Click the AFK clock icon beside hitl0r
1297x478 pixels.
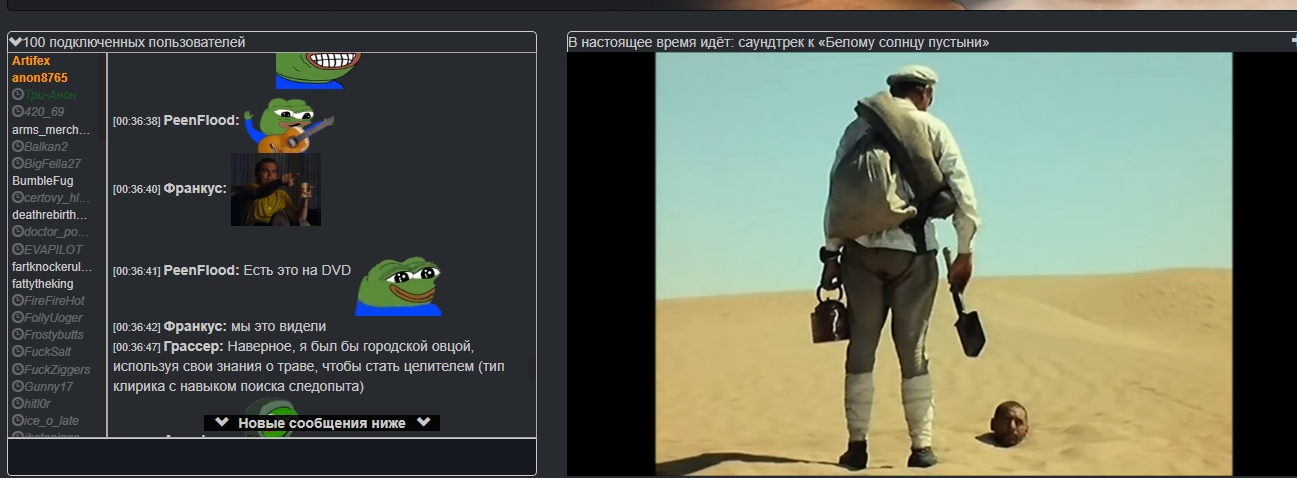coord(18,404)
